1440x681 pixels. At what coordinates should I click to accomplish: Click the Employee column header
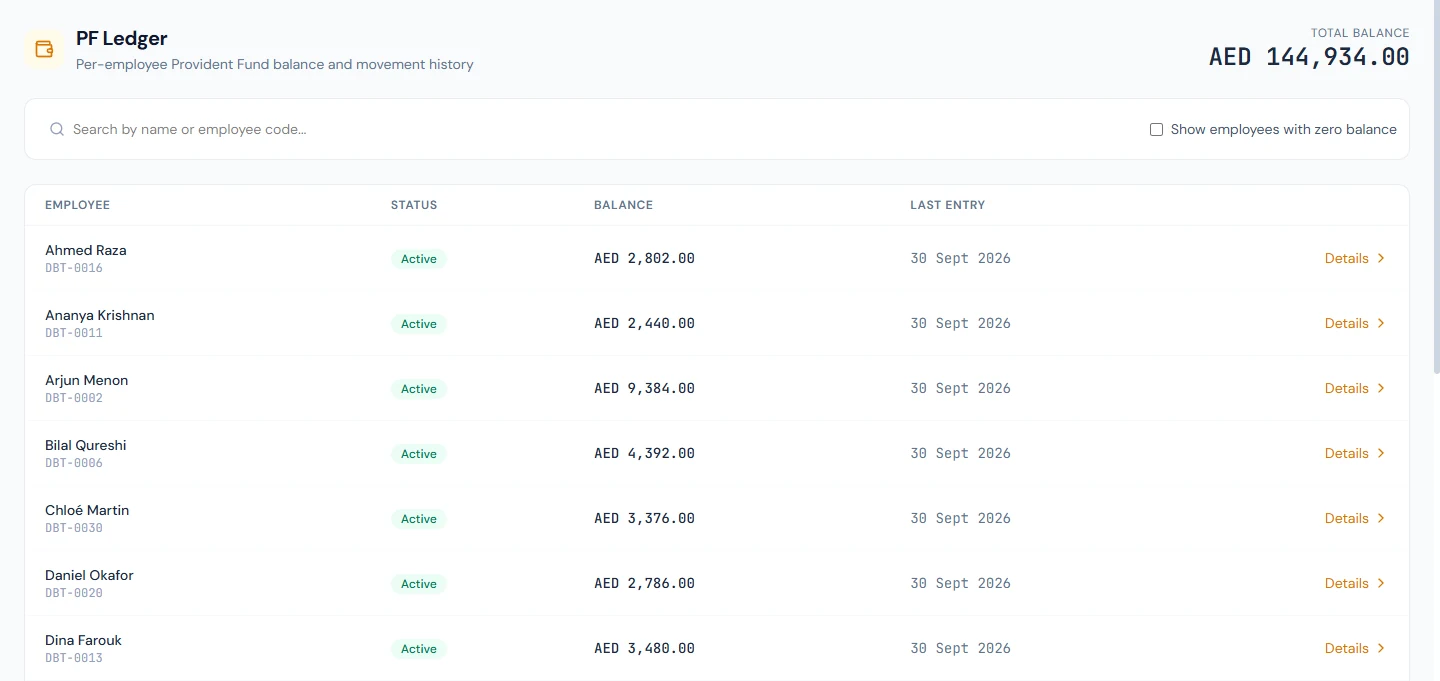[77, 205]
